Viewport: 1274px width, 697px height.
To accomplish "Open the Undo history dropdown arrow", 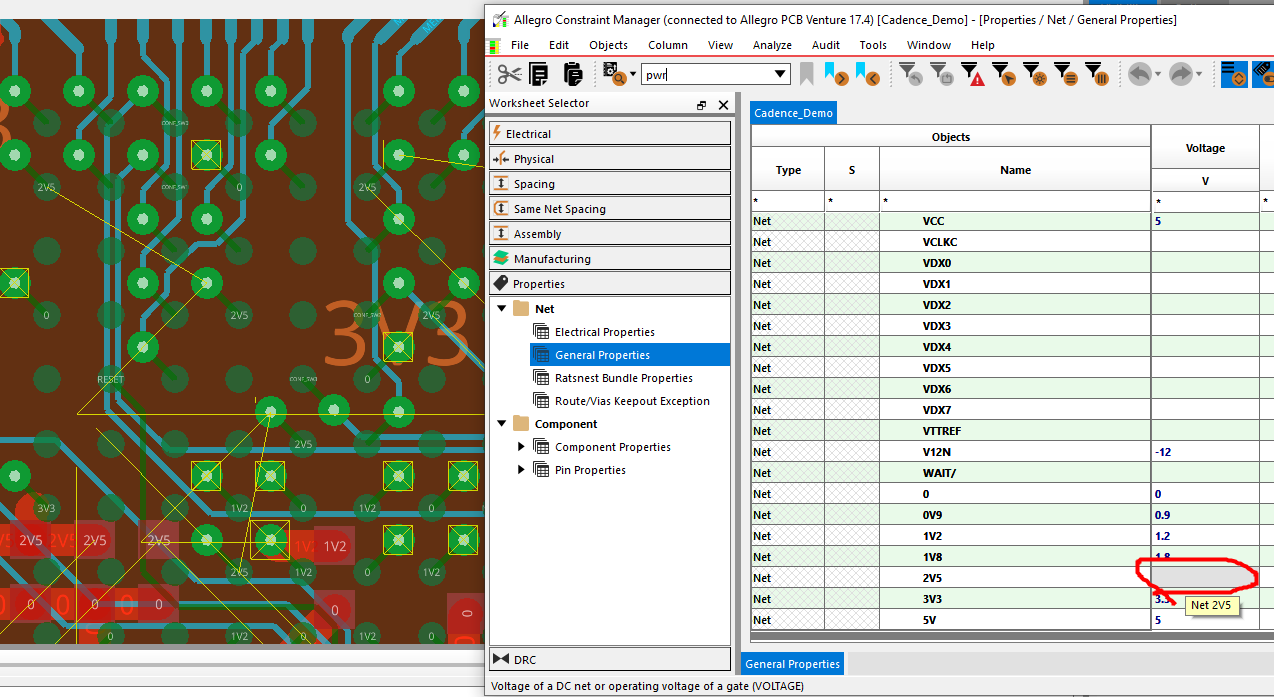I will (1158, 74).
